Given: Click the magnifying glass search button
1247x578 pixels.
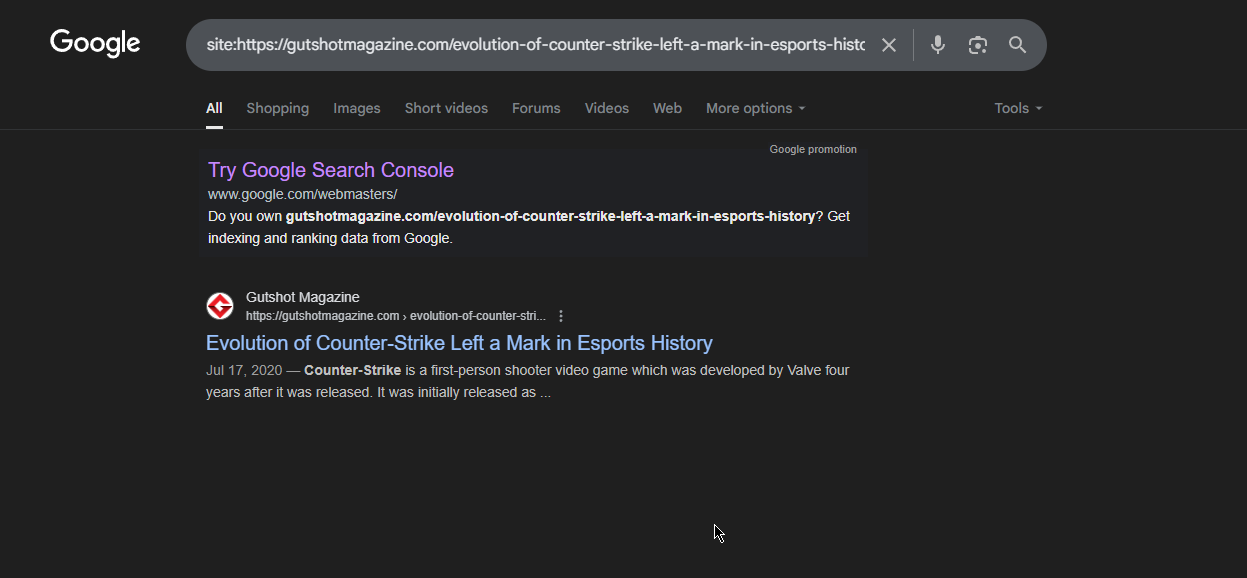Looking at the screenshot, I should [x=1017, y=45].
